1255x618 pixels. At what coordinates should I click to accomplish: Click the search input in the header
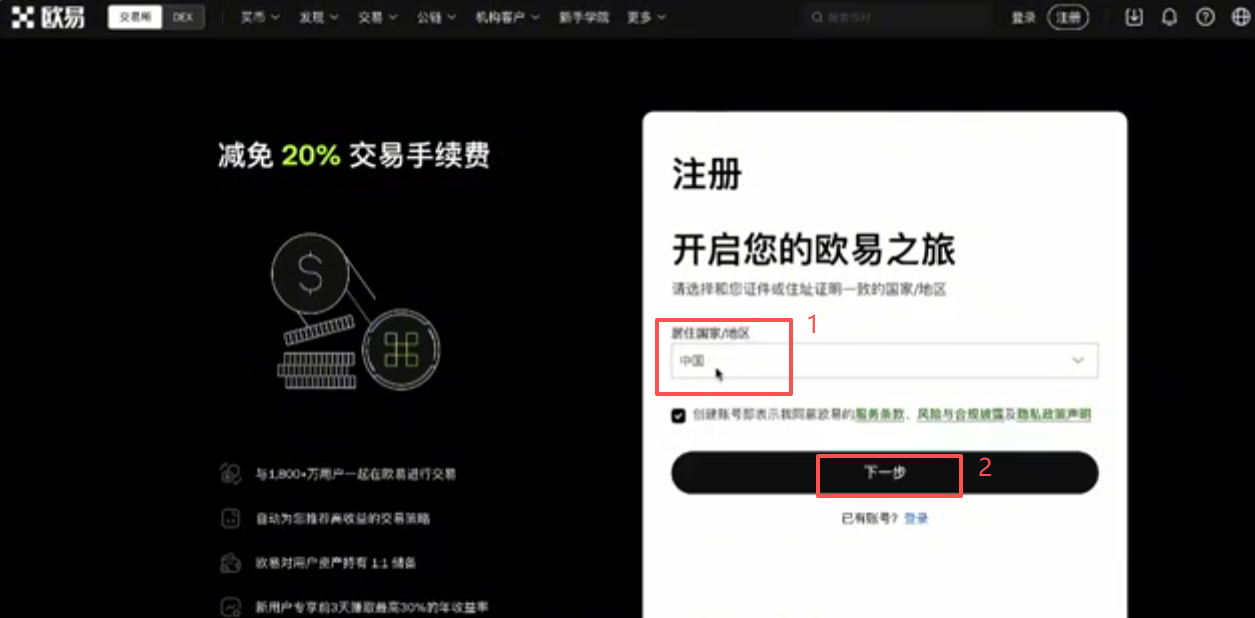click(x=895, y=18)
